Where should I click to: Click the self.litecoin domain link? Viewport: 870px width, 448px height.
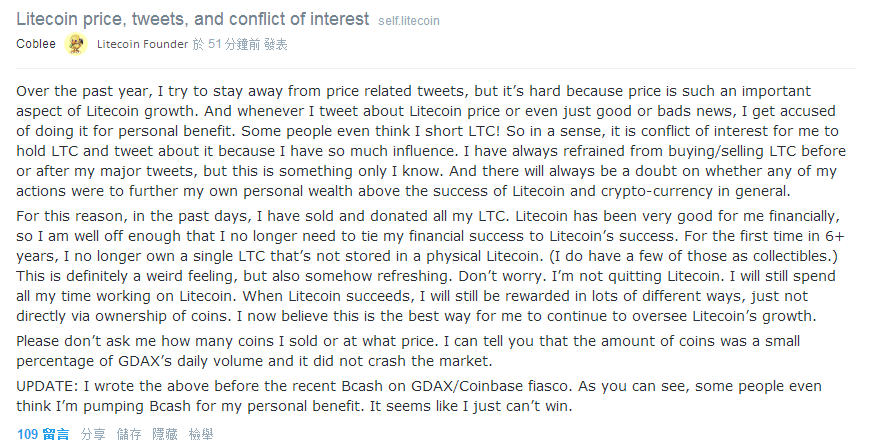click(x=409, y=20)
